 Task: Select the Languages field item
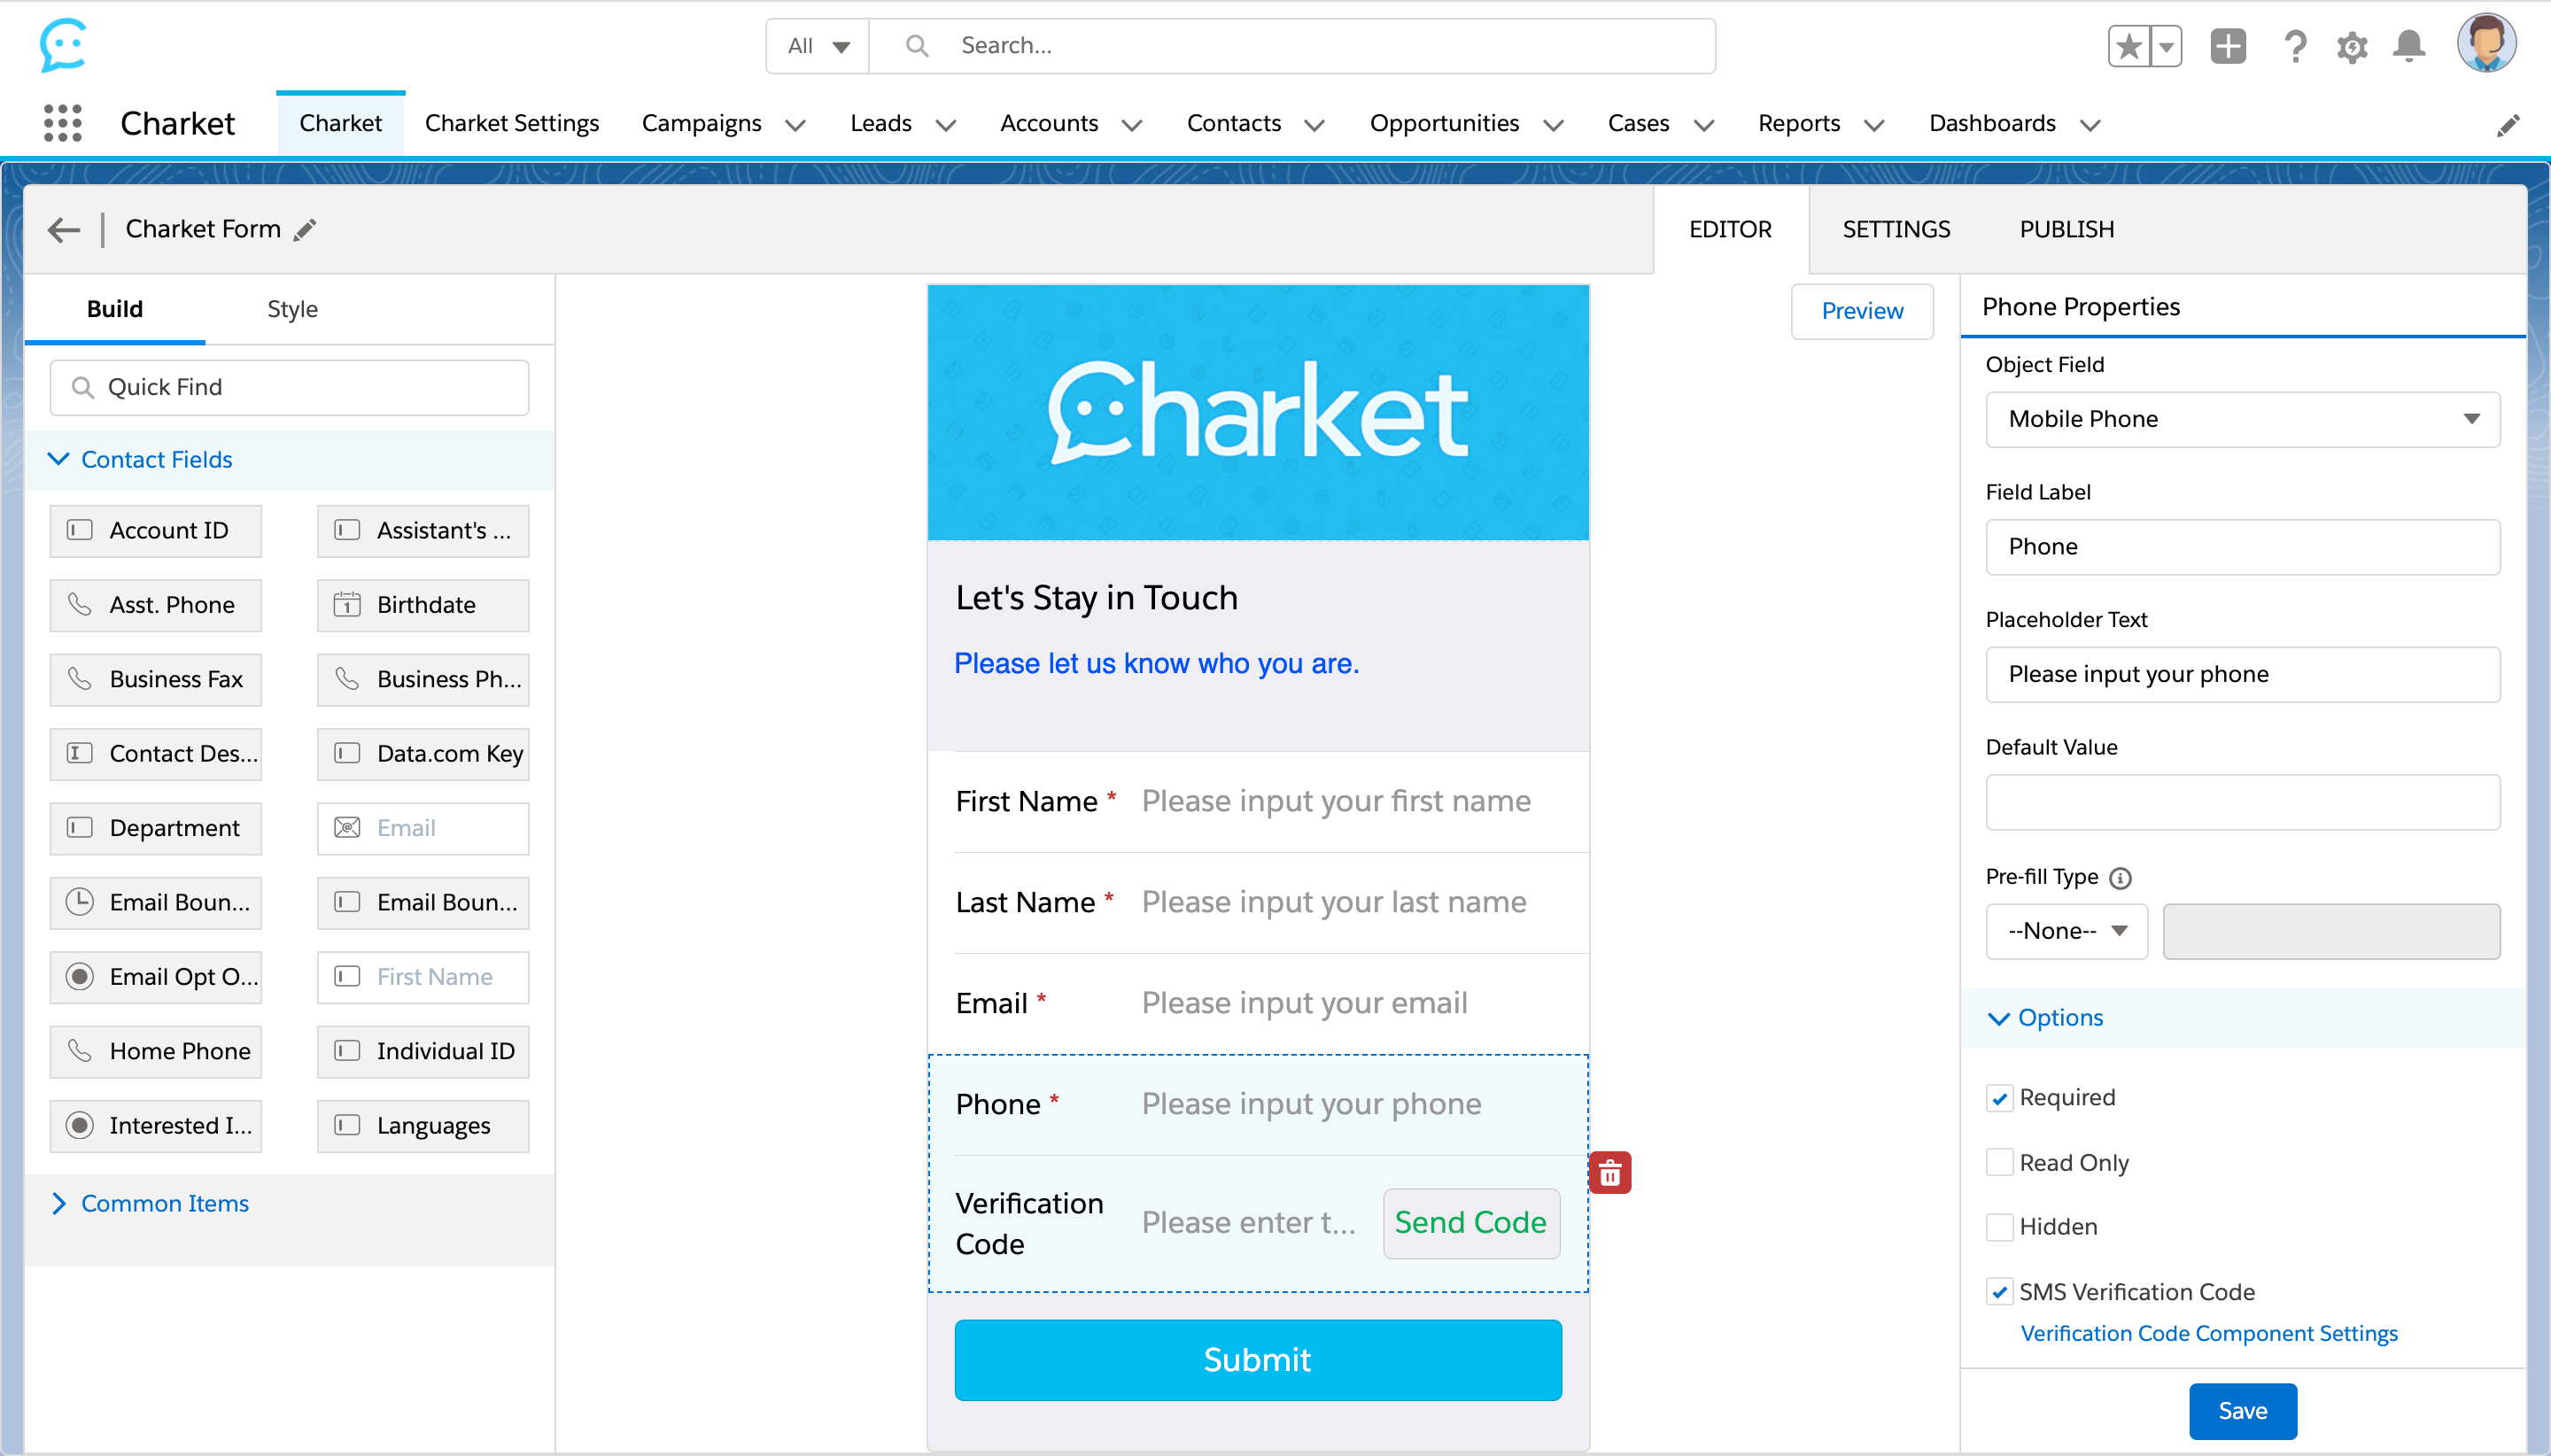423,1126
